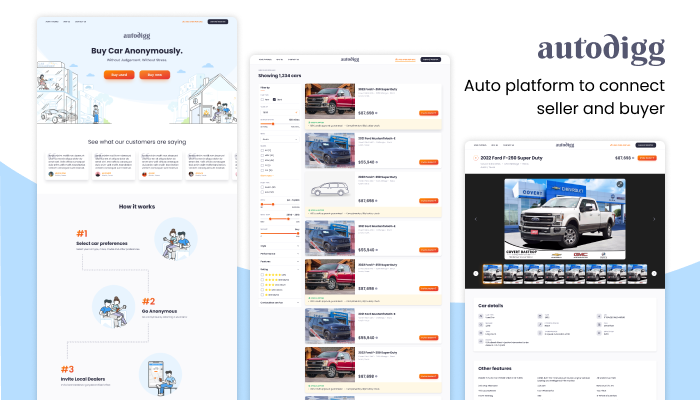
Task: Click the fullscreen expand icon on the truck photo
Action: 620,184
